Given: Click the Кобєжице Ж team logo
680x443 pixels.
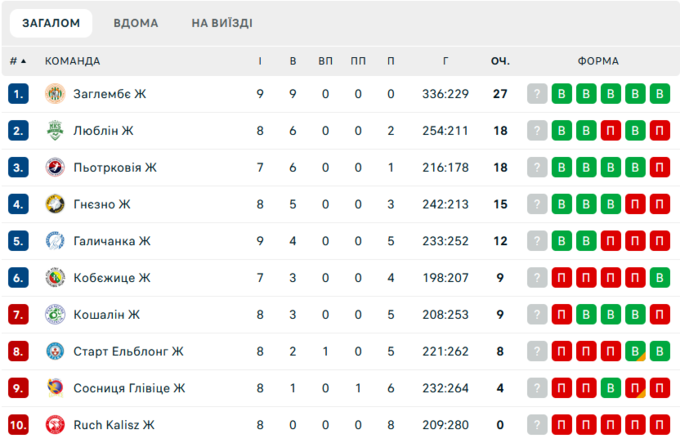Looking at the screenshot, I should point(54,278).
